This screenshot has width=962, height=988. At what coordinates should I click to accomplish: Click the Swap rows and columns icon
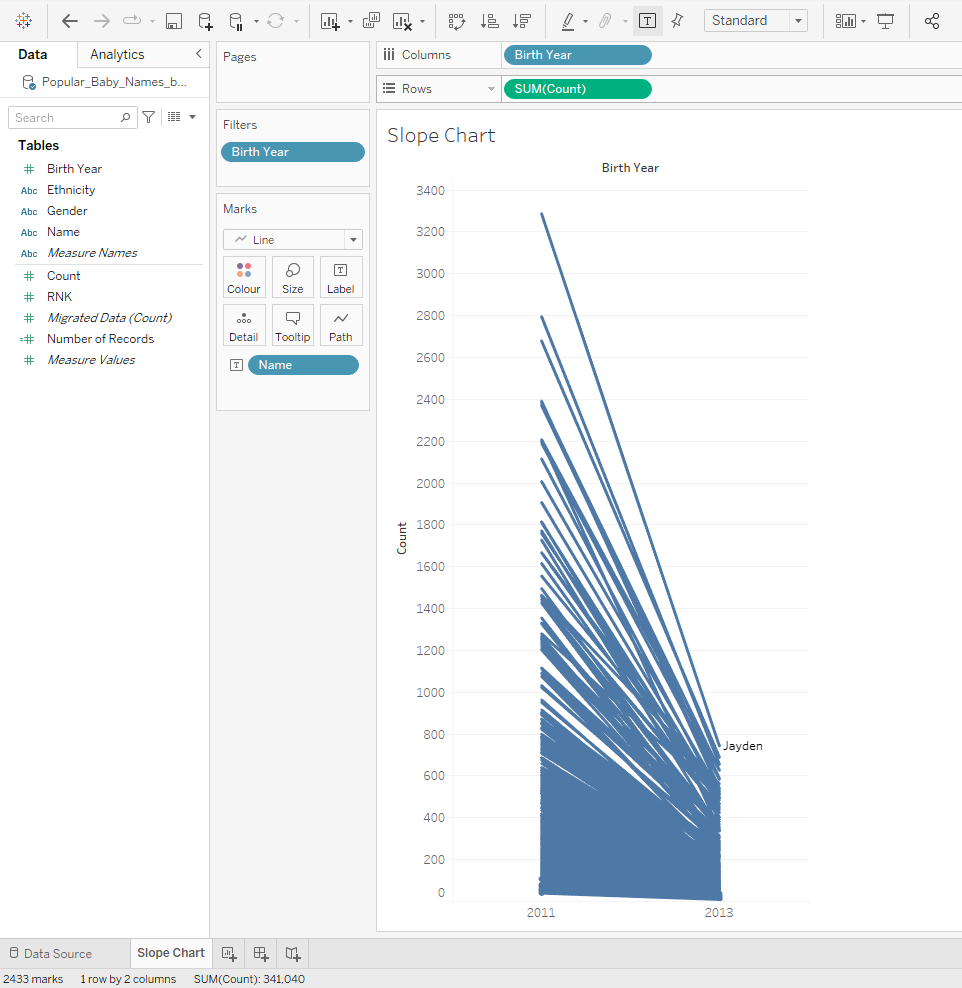coord(457,21)
